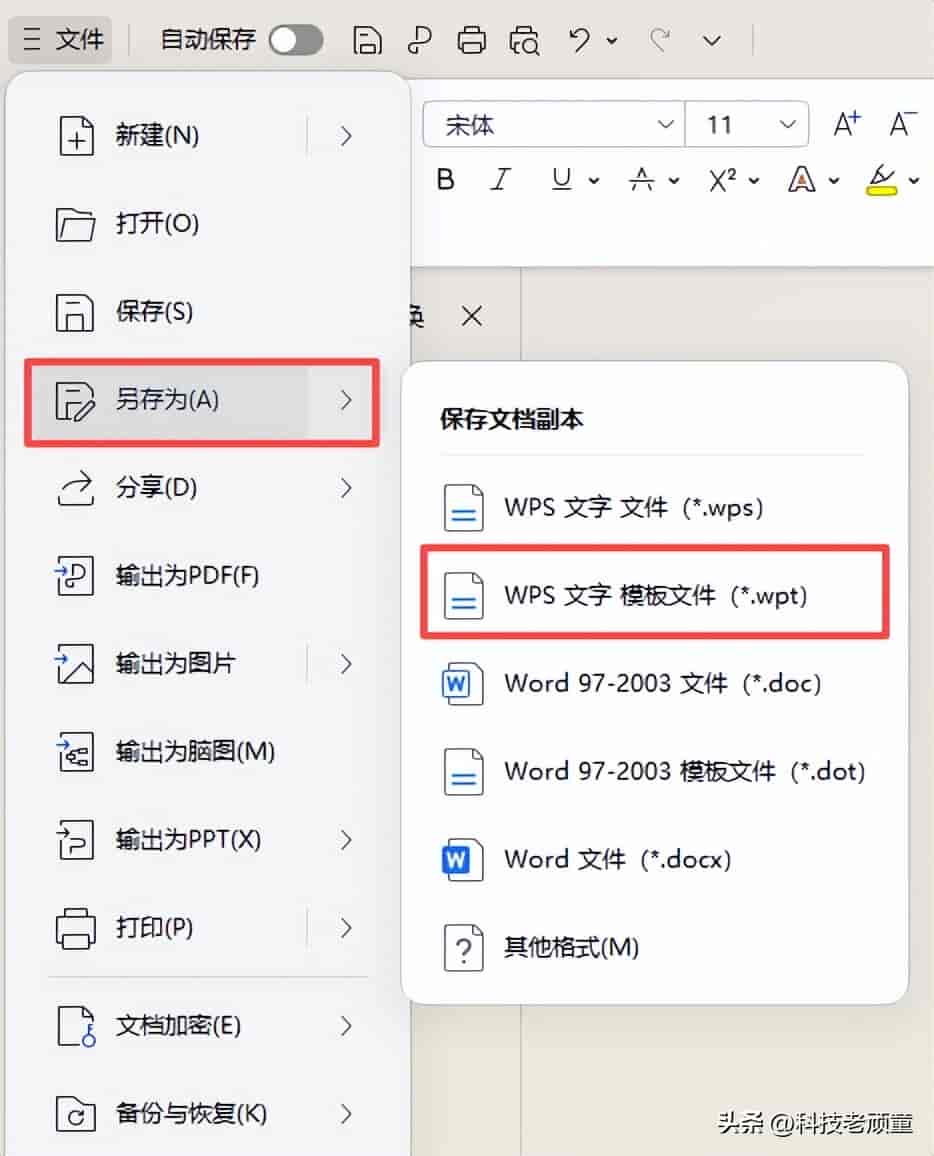The width and height of the screenshot is (934, 1156).
Task: Toggle the 自动保存 switch
Action: [x=296, y=40]
